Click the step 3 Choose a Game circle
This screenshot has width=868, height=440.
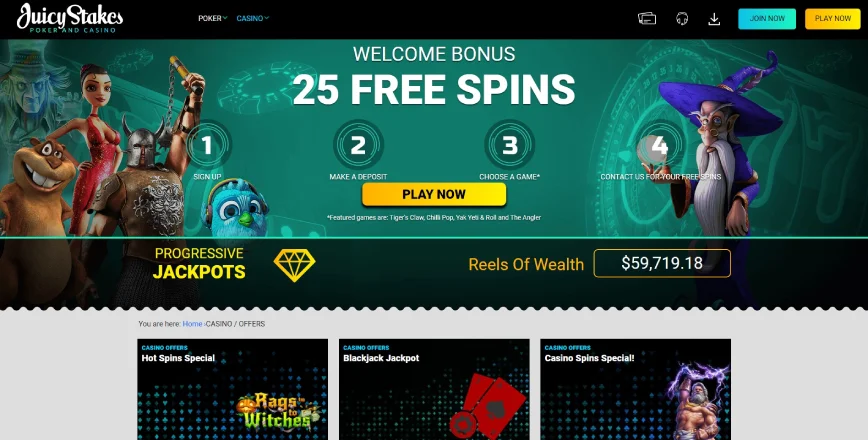coord(509,145)
